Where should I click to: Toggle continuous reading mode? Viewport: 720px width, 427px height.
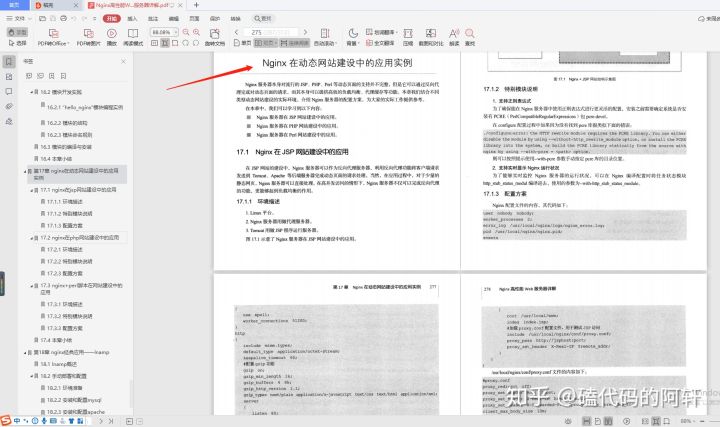point(295,43)
